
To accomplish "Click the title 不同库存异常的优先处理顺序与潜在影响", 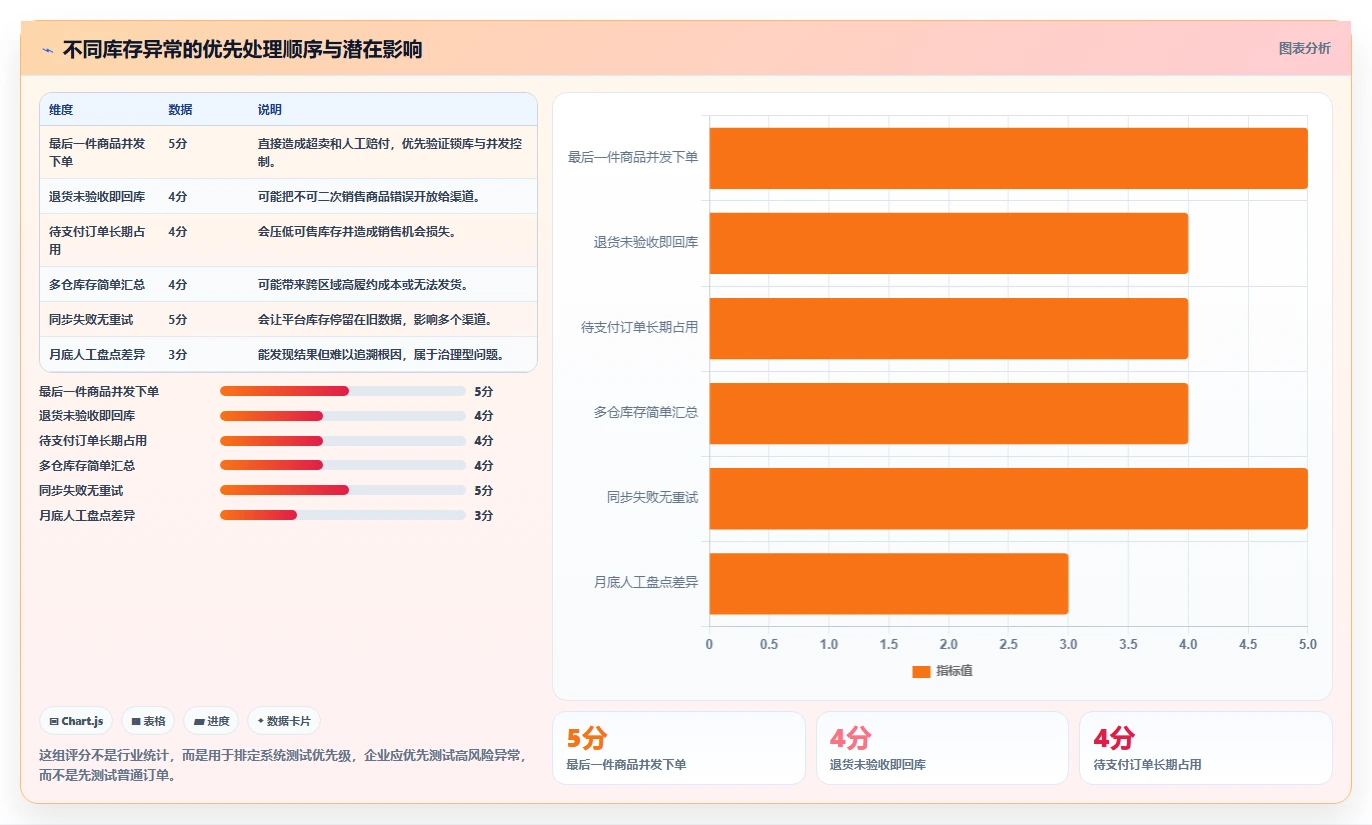I will (242, 49).
